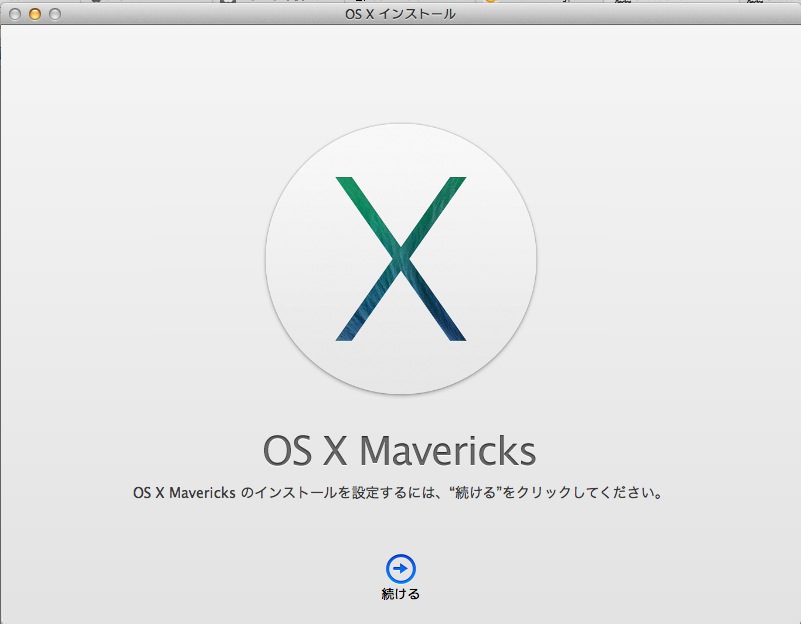
Task: Click the blue arrow continue icon
Action: click(x=400, y=568)
